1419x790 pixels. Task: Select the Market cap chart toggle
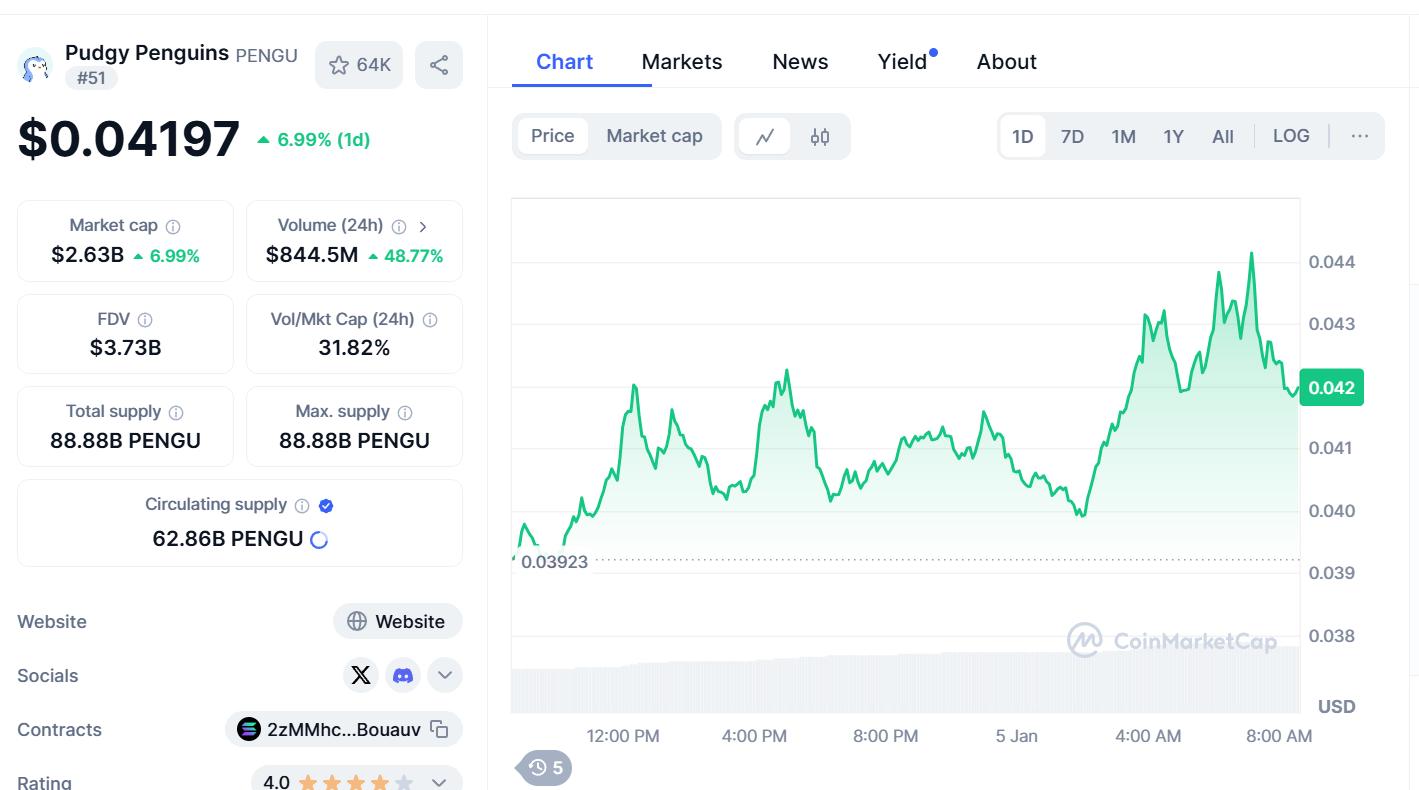[x=654, y=136]
